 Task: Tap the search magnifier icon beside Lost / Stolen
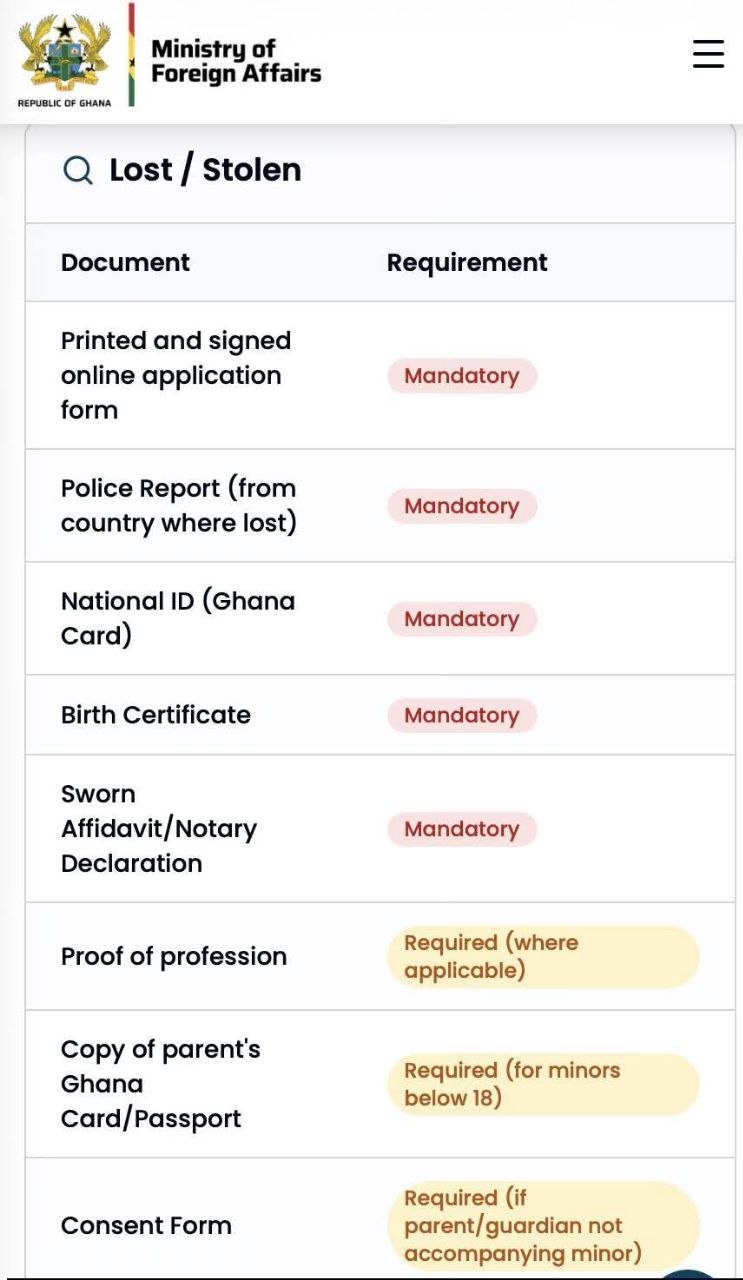(x=78, y=171)
